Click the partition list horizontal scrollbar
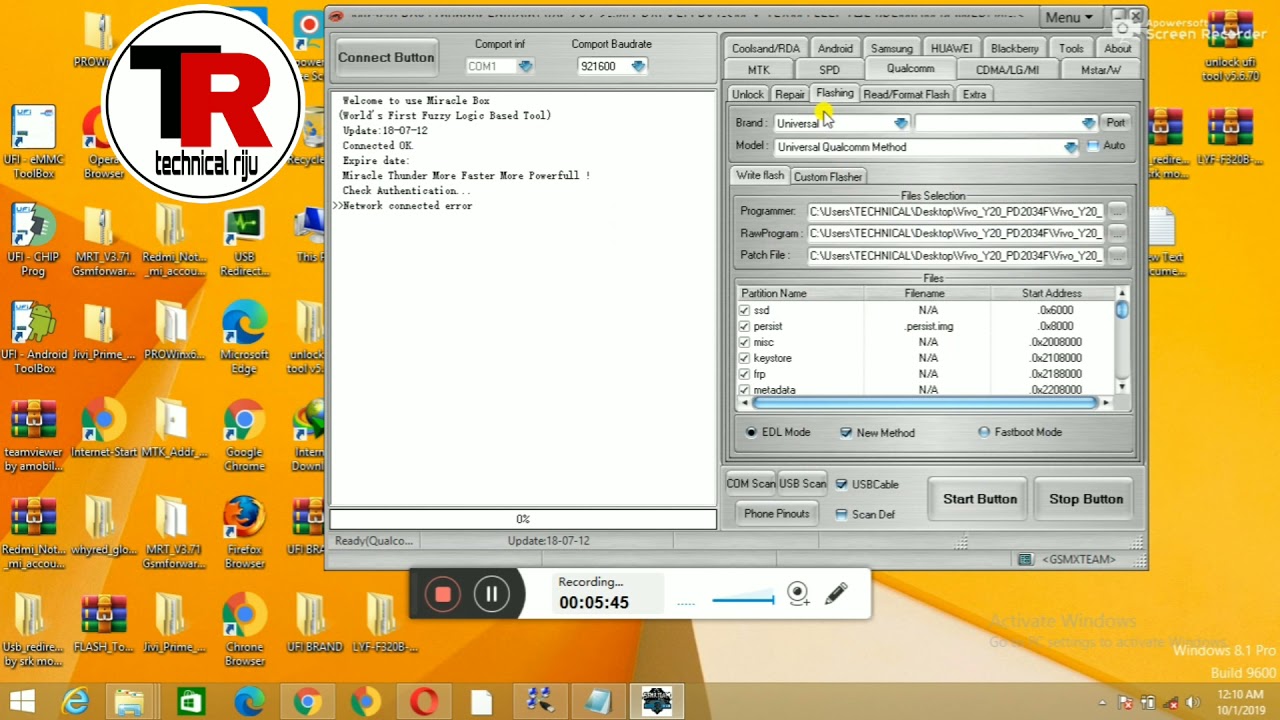This screenshot has width=1280, height=720. [x=924, y=402]
